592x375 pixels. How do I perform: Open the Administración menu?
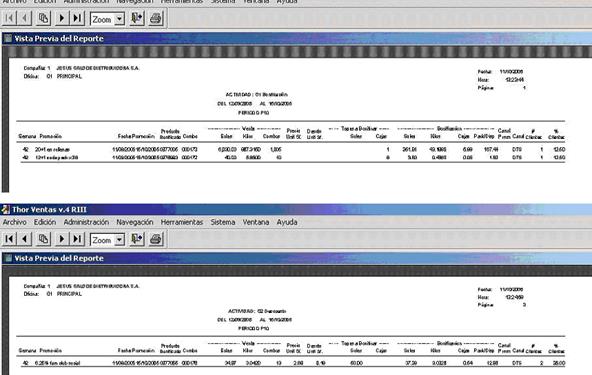(86, 222)
